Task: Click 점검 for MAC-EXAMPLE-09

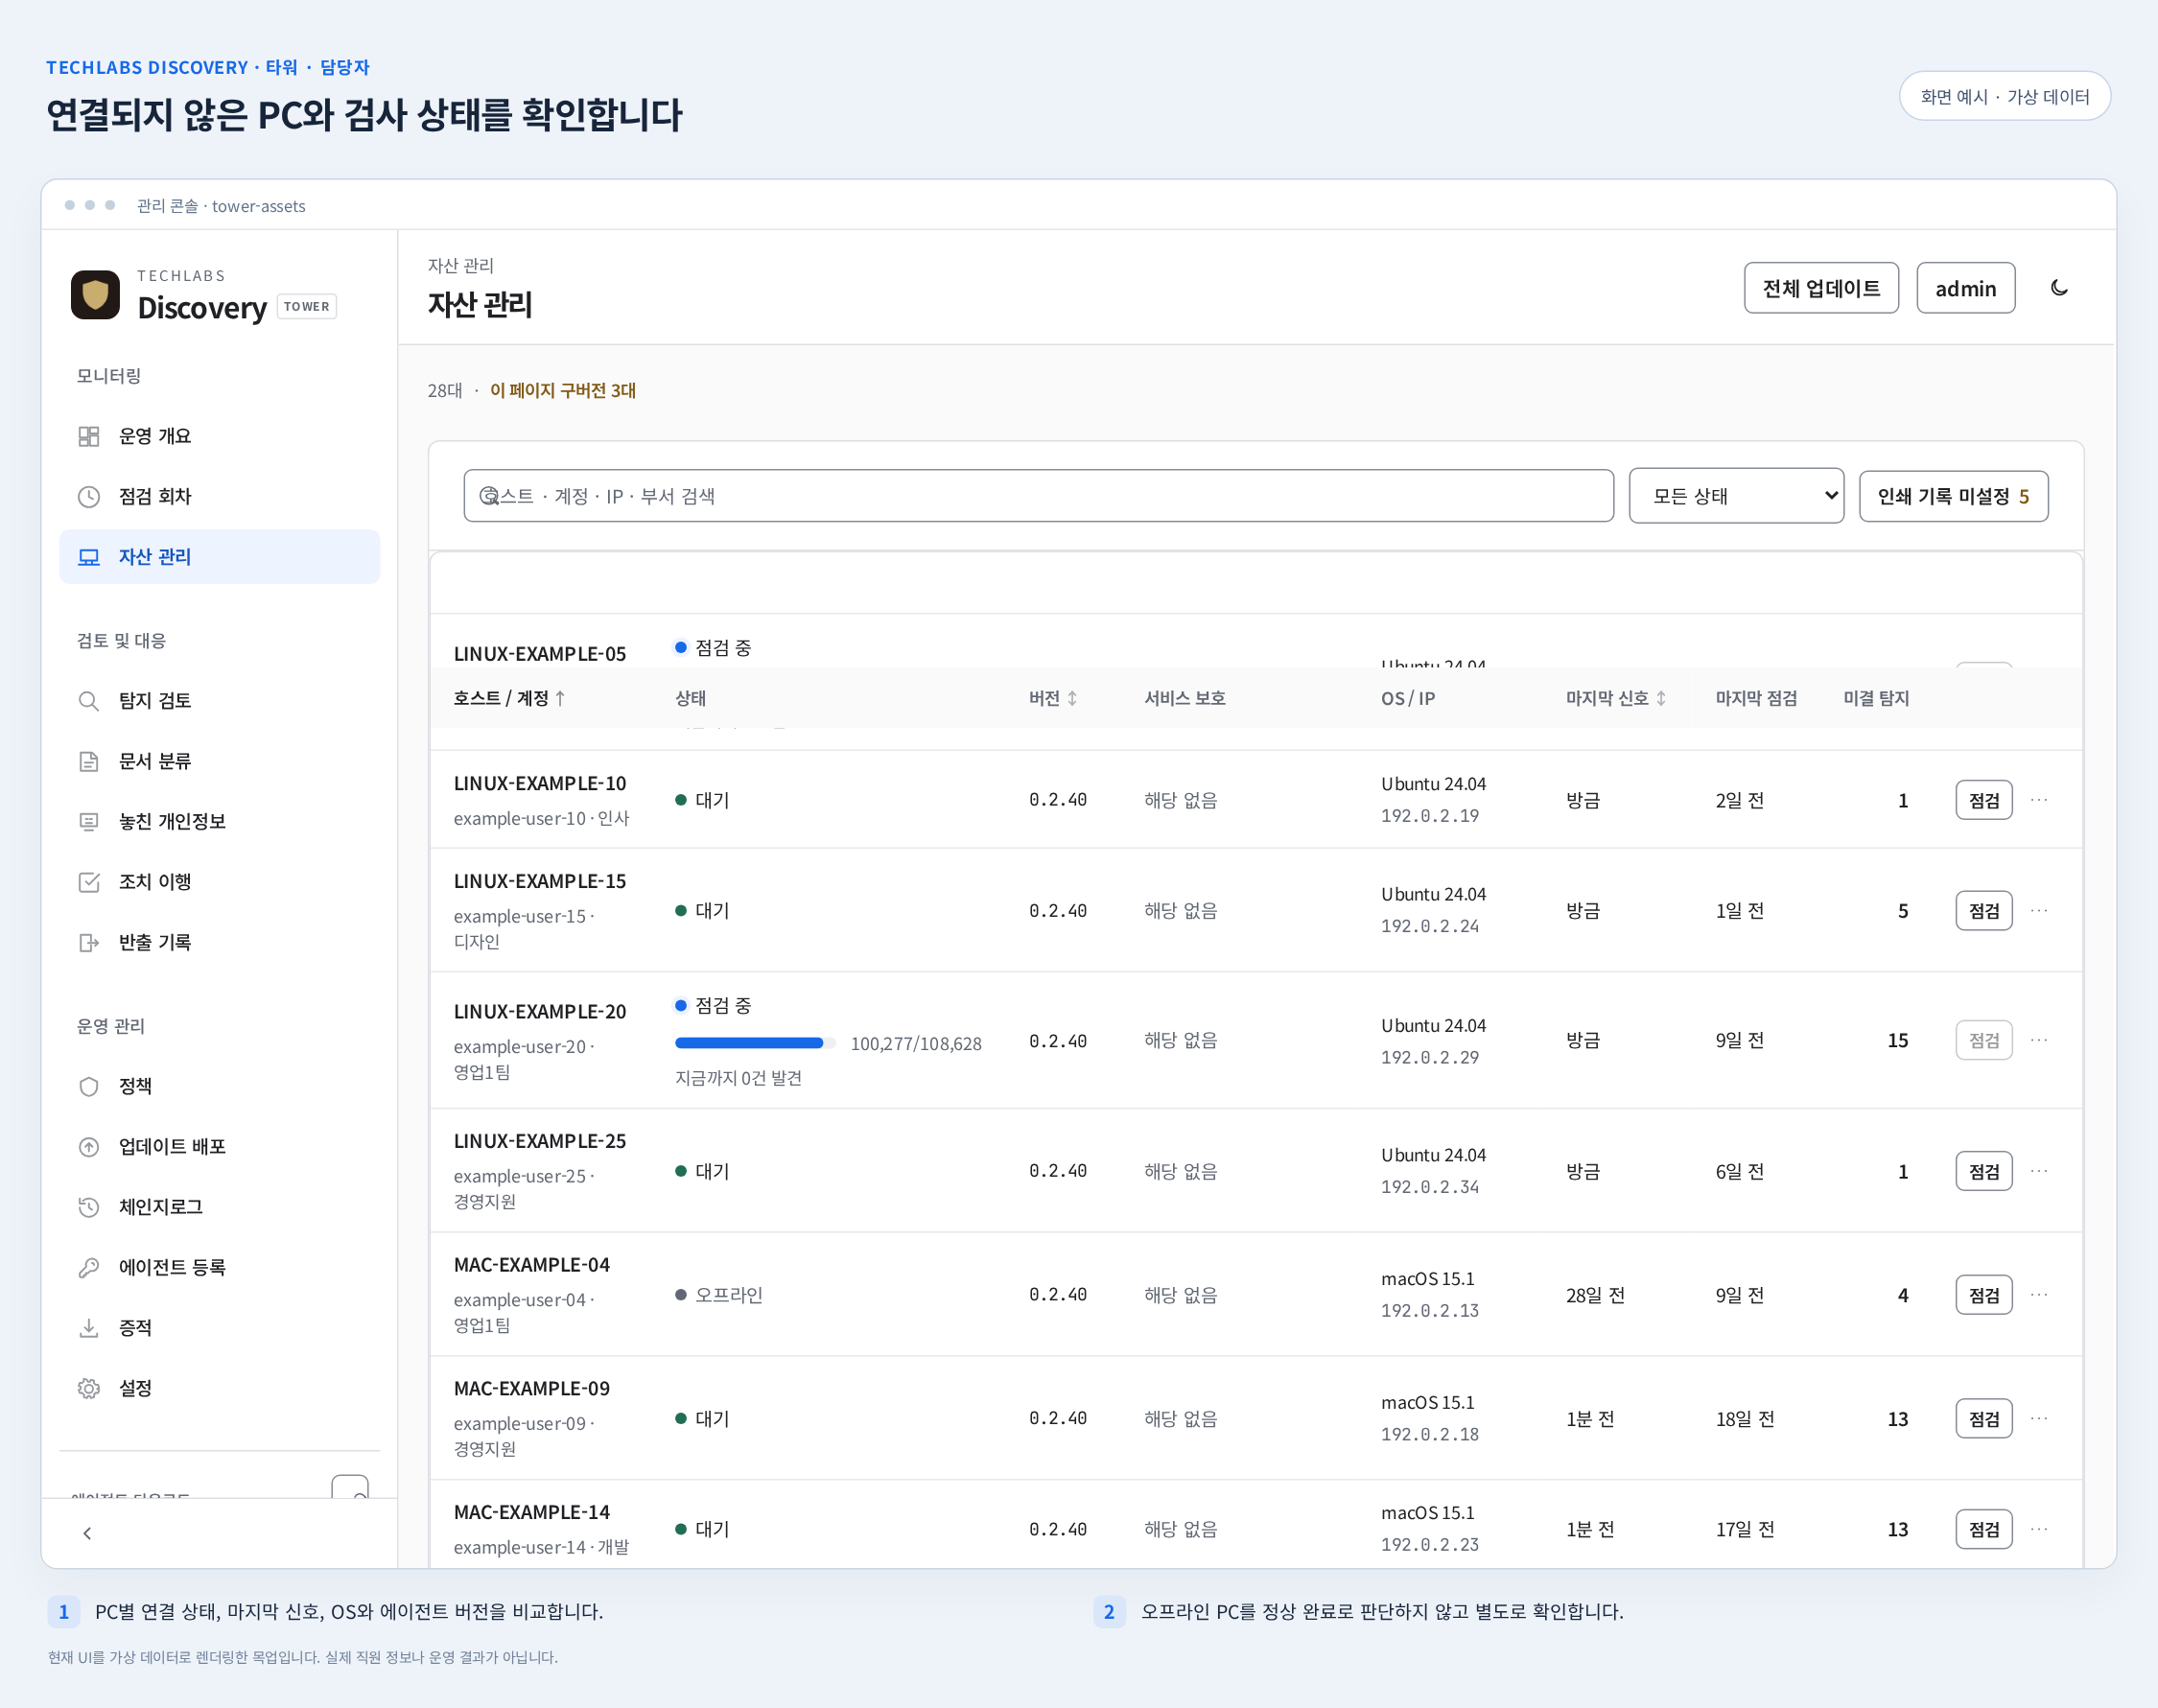Action: pyautogui.click(x=1984, y=1419)
